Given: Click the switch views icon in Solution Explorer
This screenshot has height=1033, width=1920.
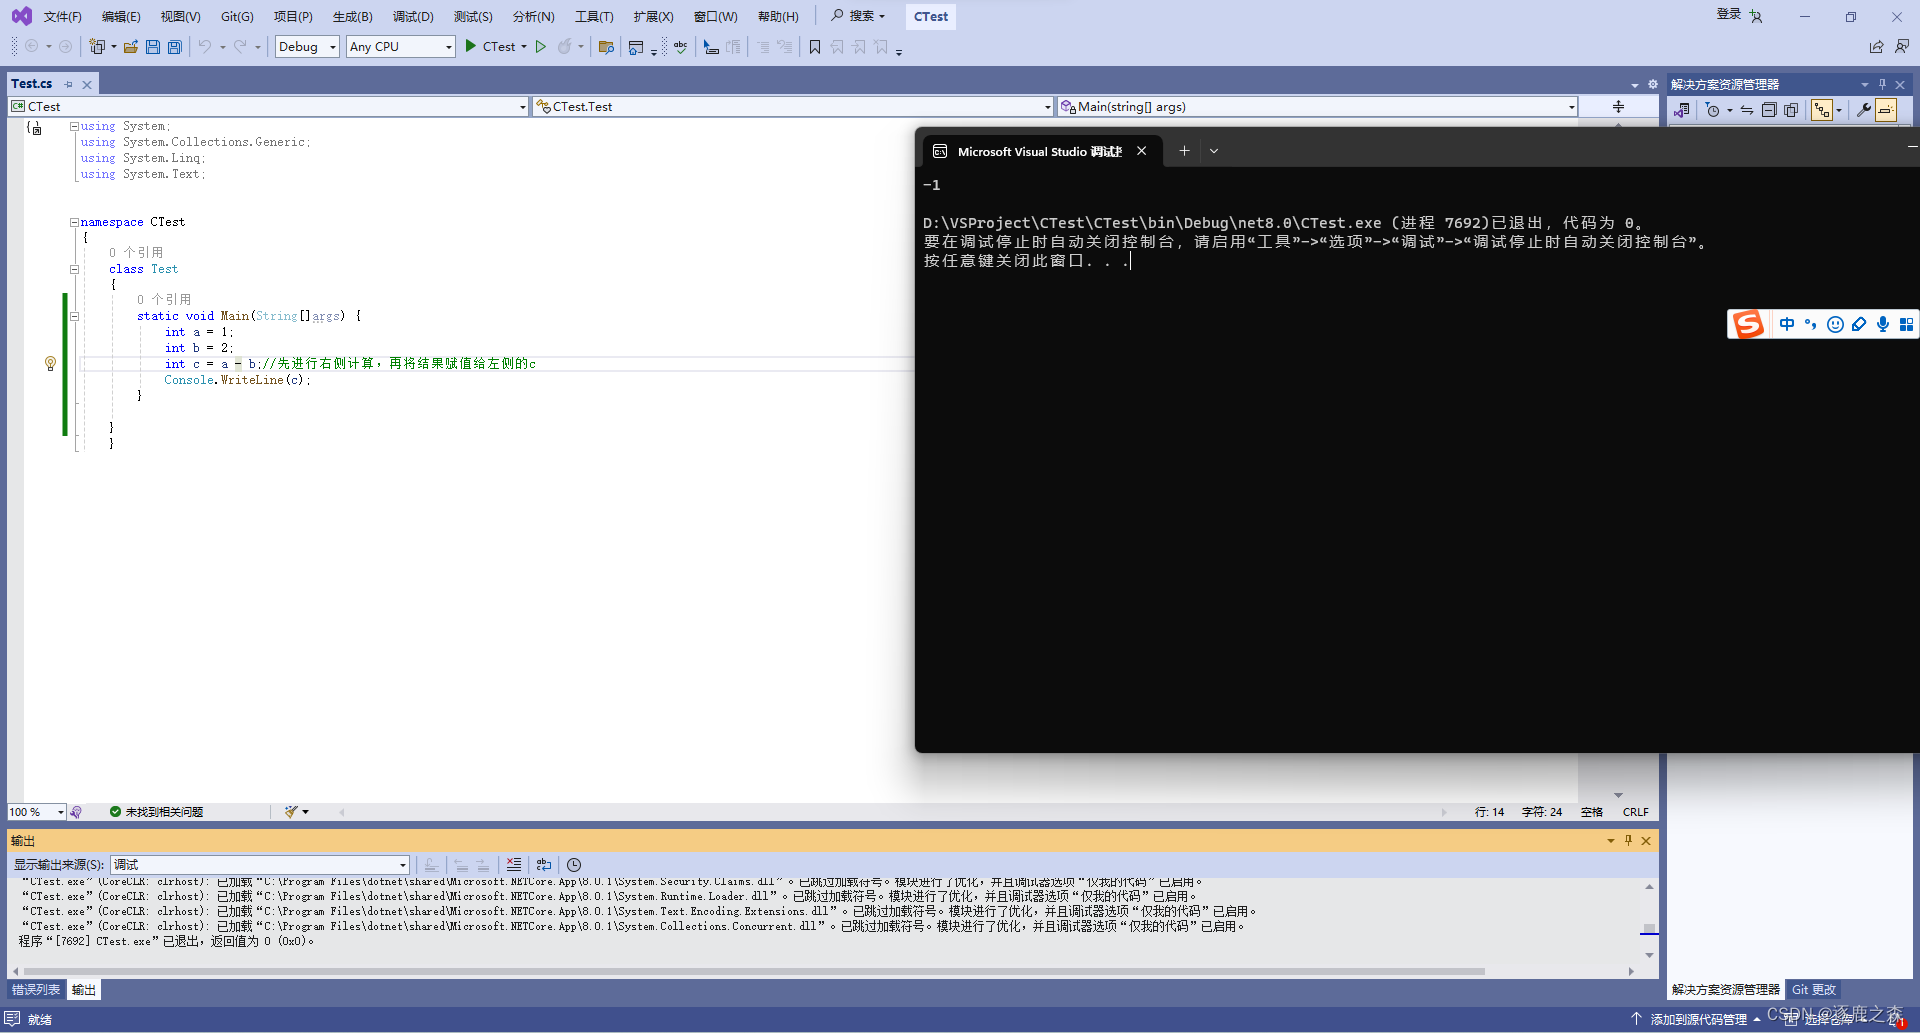Looking at the screenshot, I should coord(1682,110).
